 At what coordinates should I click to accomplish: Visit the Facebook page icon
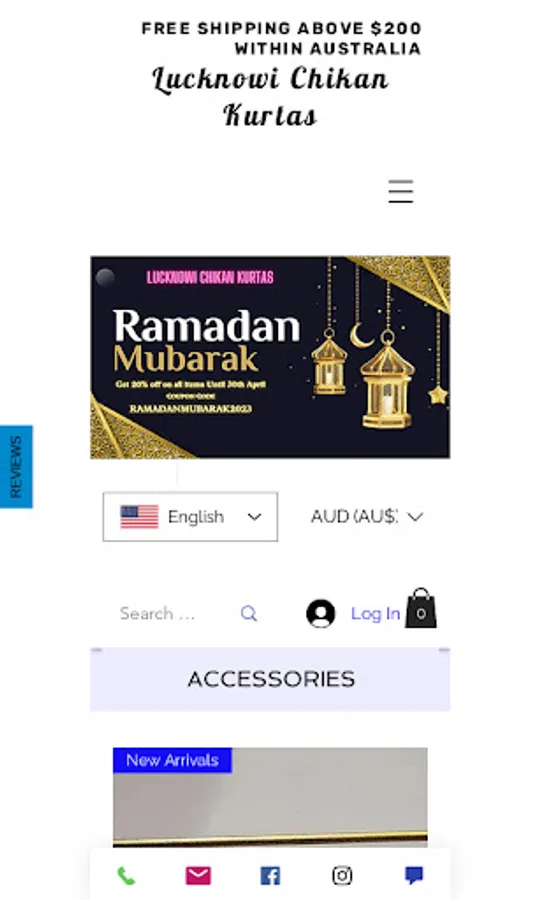[270, 876]
